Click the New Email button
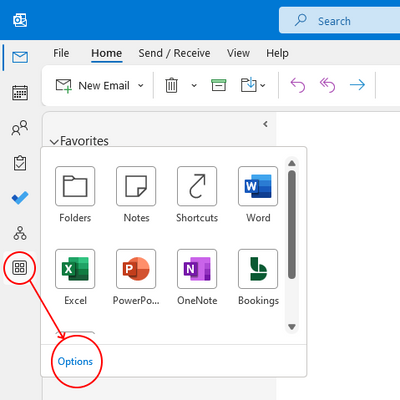This screenshot has height=400, width=400. click(97, 86)
